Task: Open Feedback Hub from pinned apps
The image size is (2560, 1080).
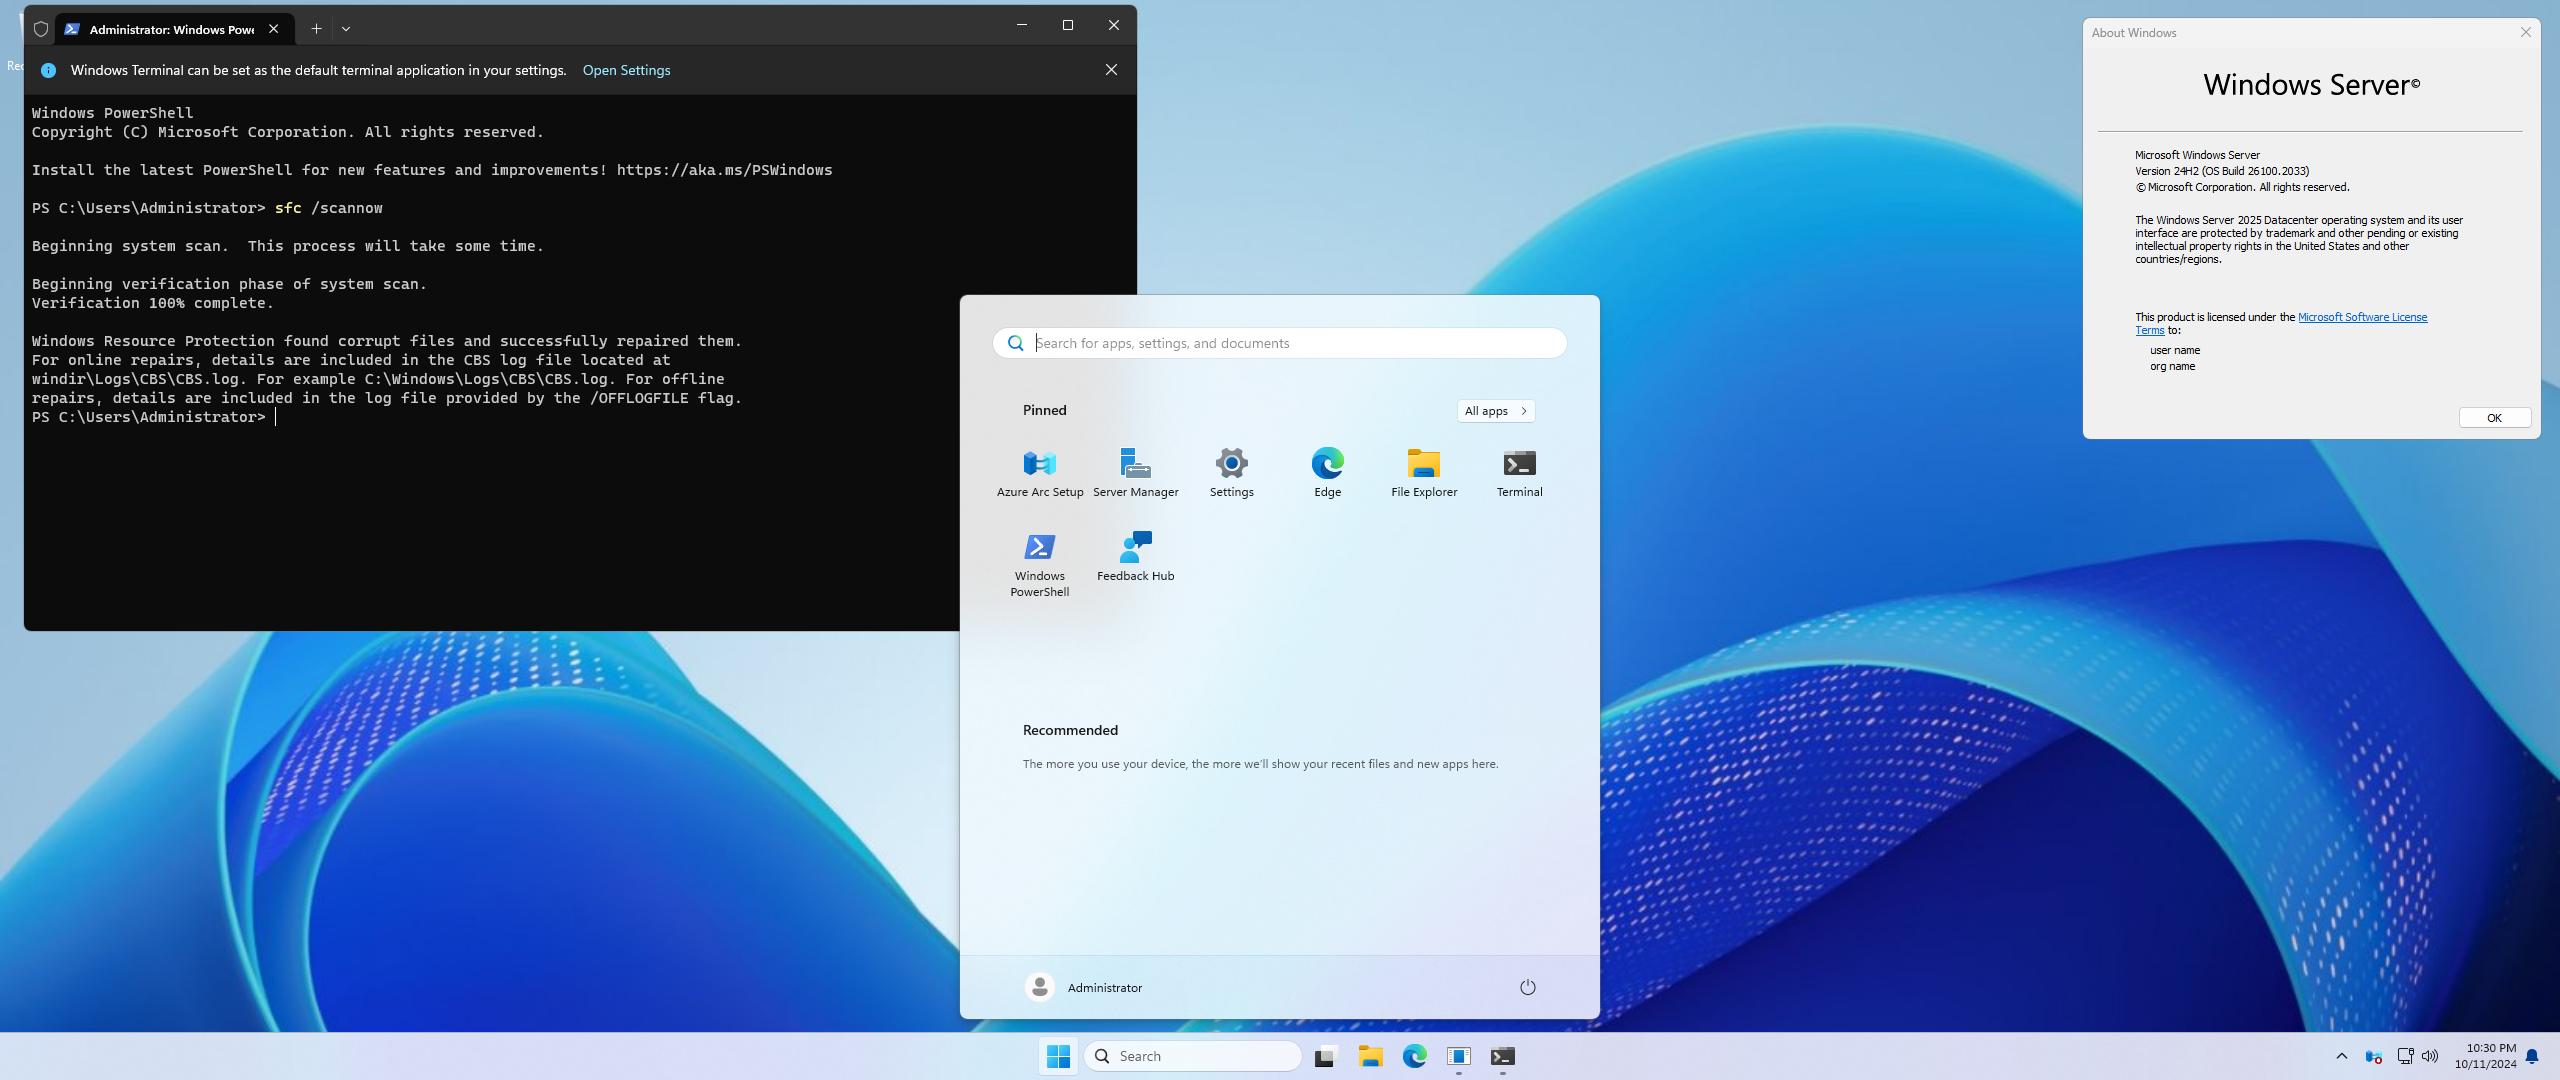Action: (1135, 556)
